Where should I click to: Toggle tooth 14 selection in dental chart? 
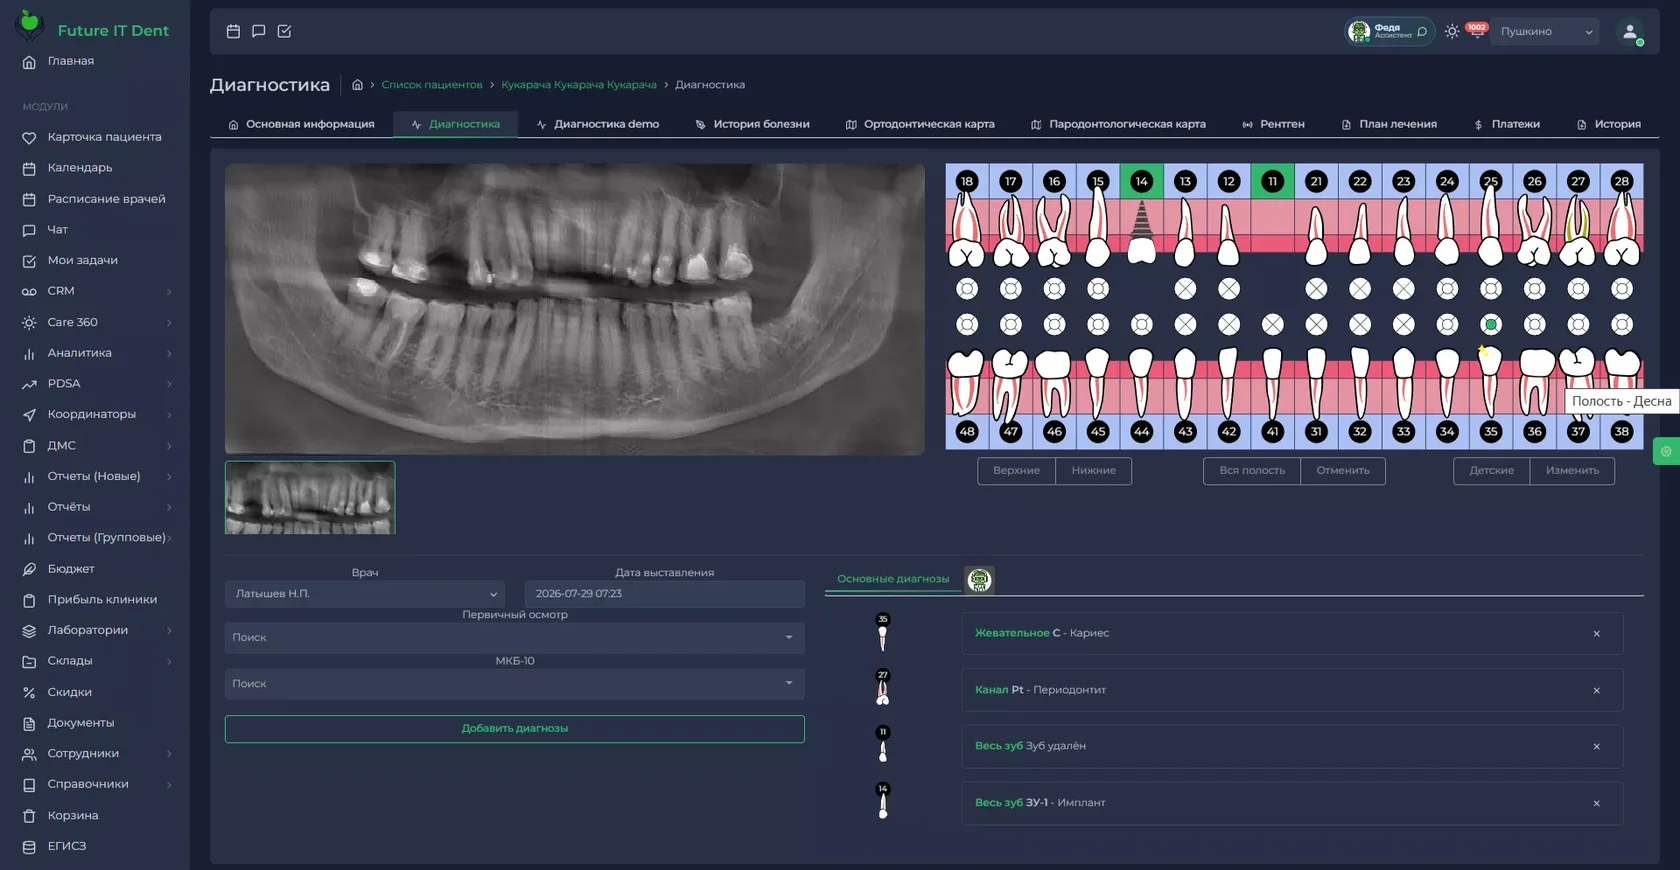click(x=1141, y=181)
